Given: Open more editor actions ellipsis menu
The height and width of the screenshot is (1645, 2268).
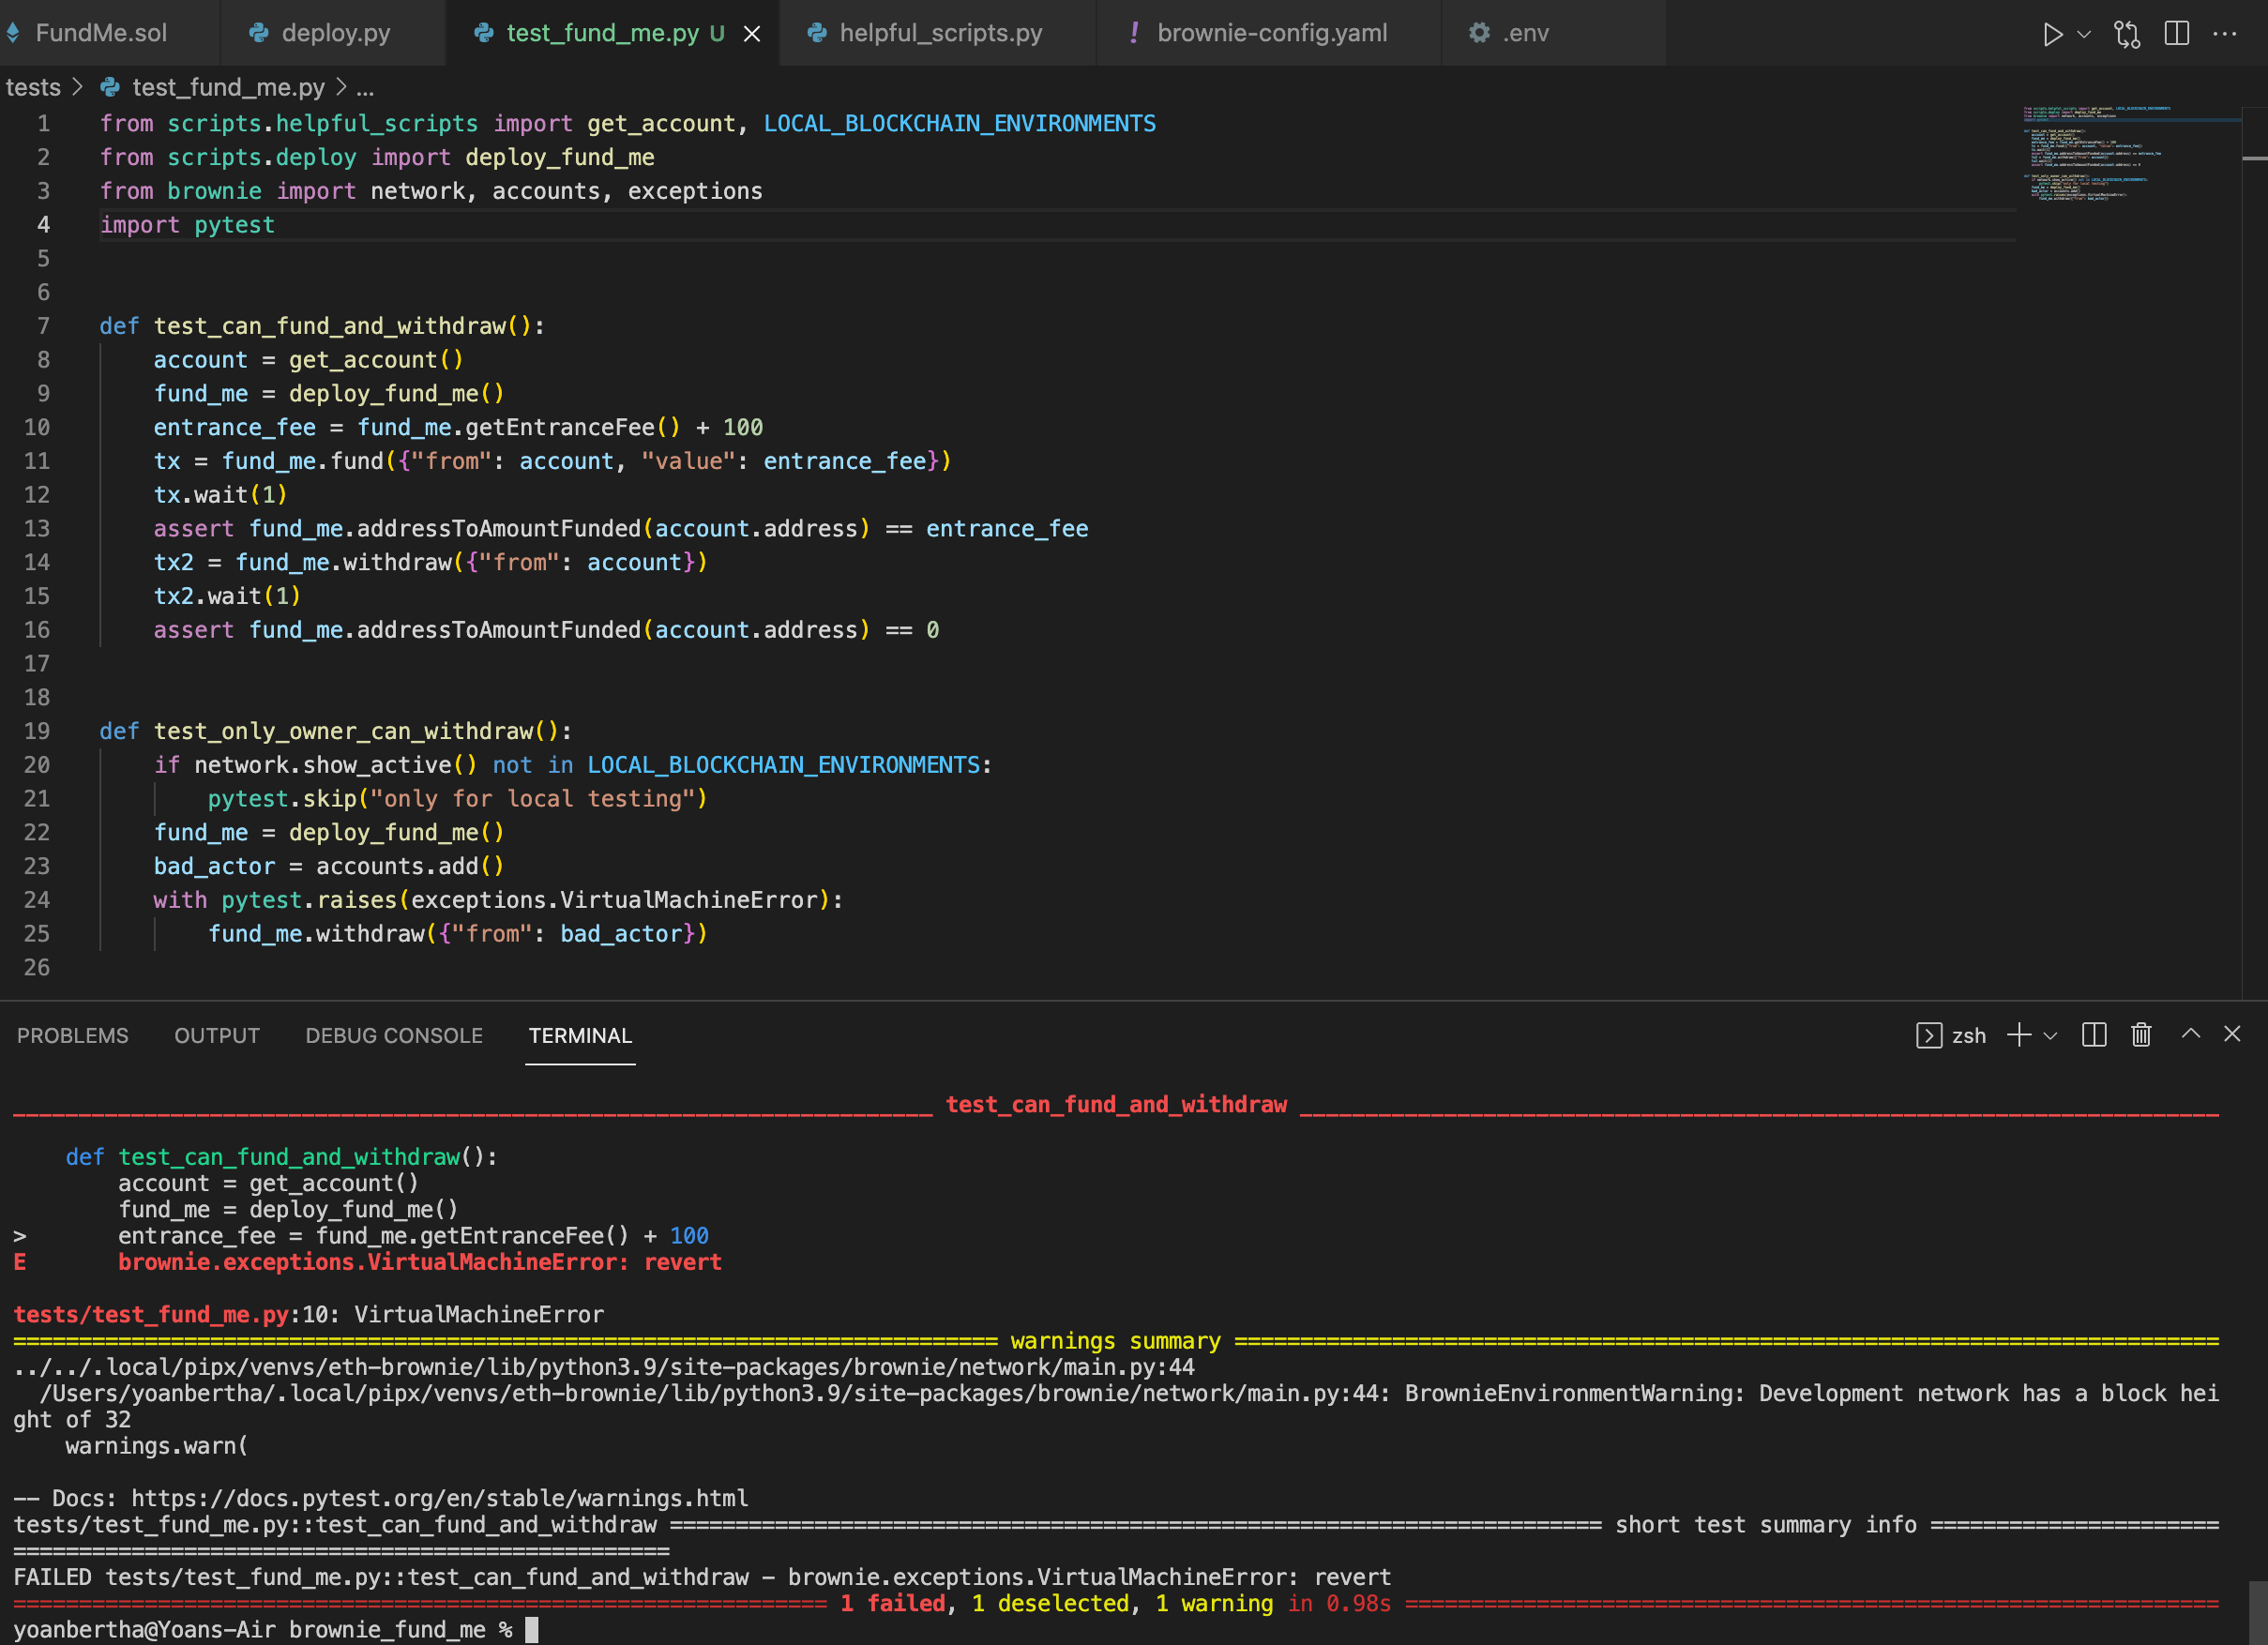Looking at the screenshot, I should 2226,33.
